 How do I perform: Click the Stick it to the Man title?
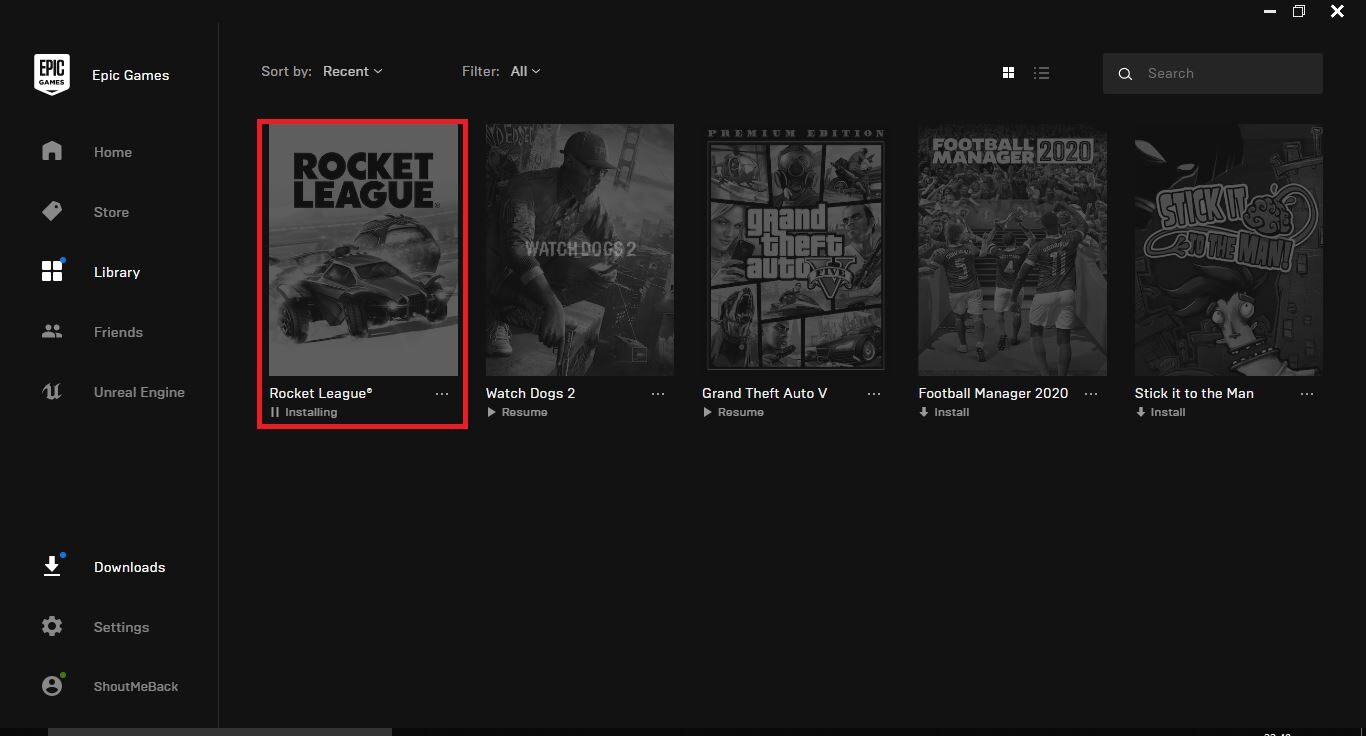[1194, 393]
